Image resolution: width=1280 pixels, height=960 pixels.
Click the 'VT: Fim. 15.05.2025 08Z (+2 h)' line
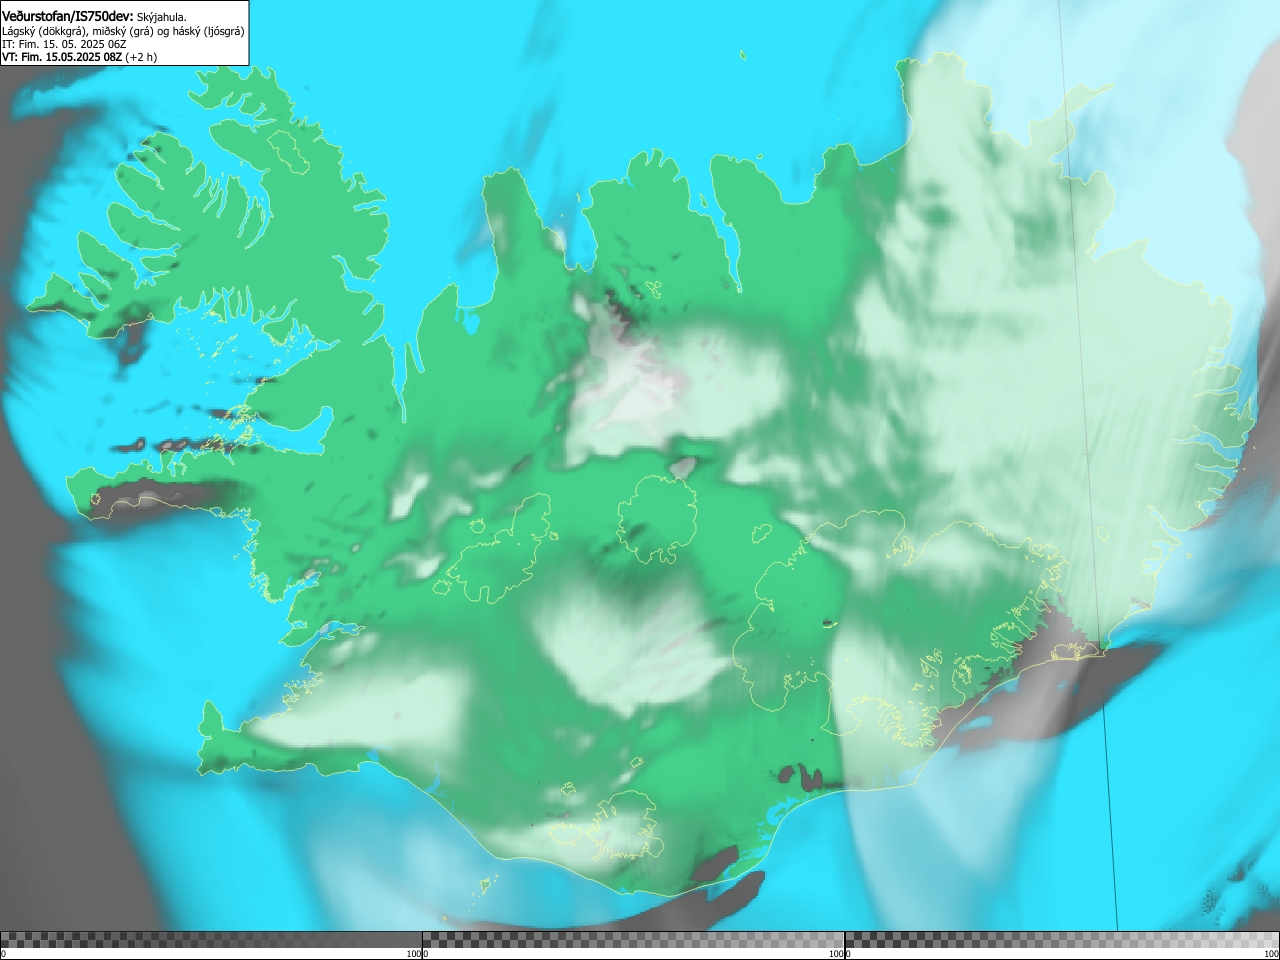80,57
